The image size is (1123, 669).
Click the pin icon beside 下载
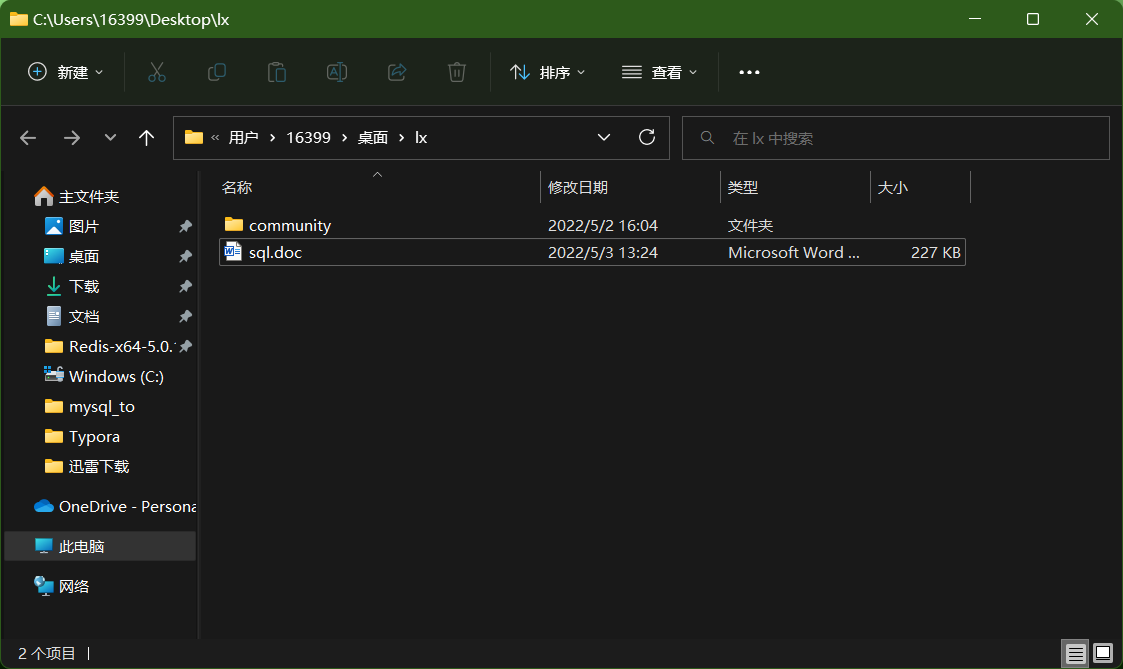click(185, 287)
